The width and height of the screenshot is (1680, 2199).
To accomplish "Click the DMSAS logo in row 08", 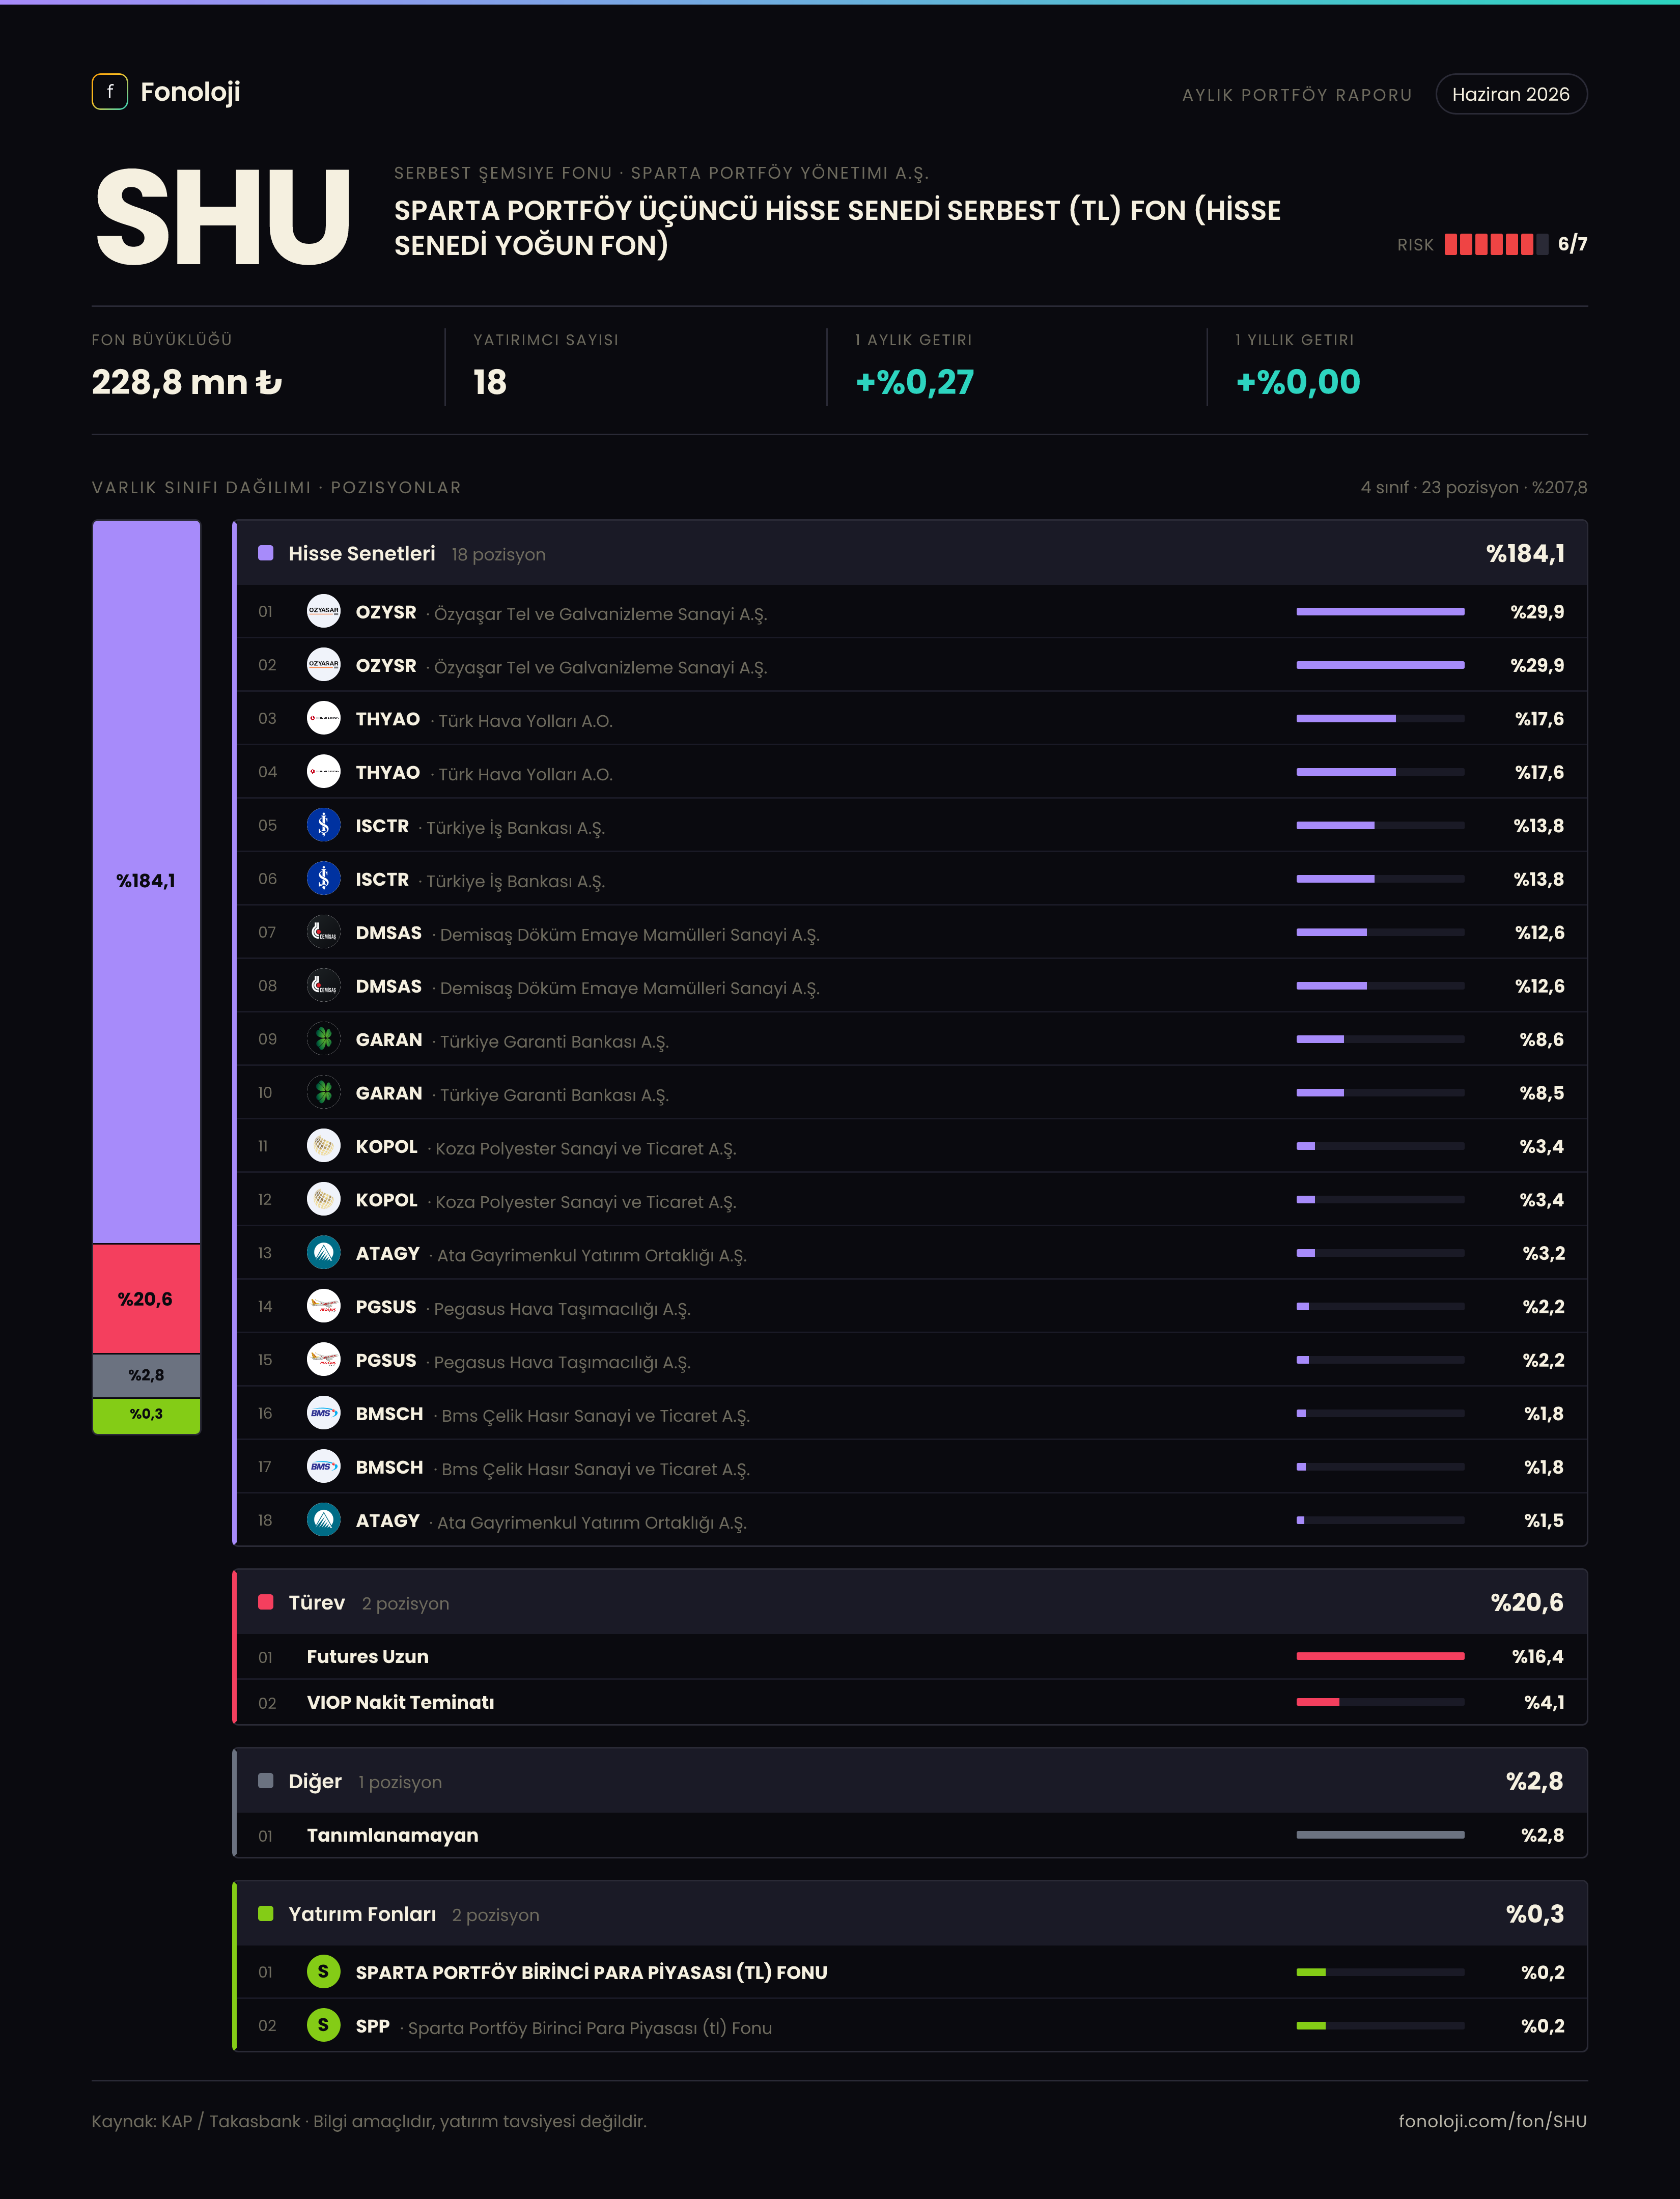I will 323,986.
